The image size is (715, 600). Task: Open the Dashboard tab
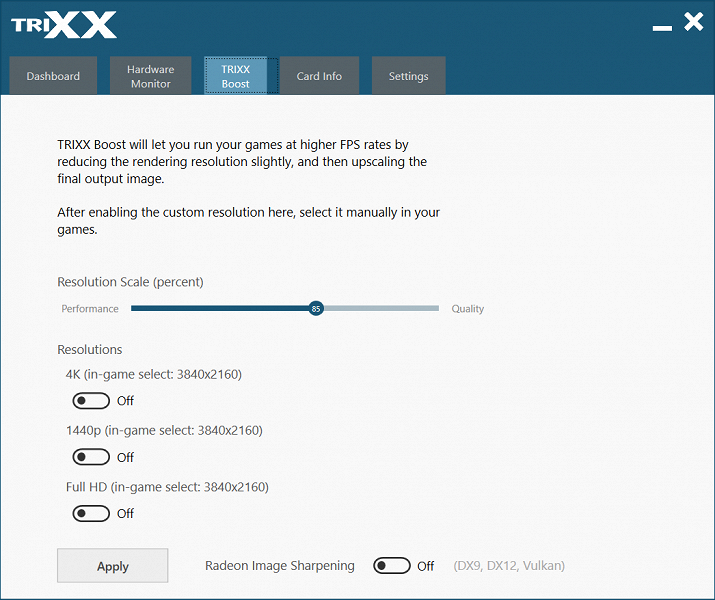[x=53, y=76]
